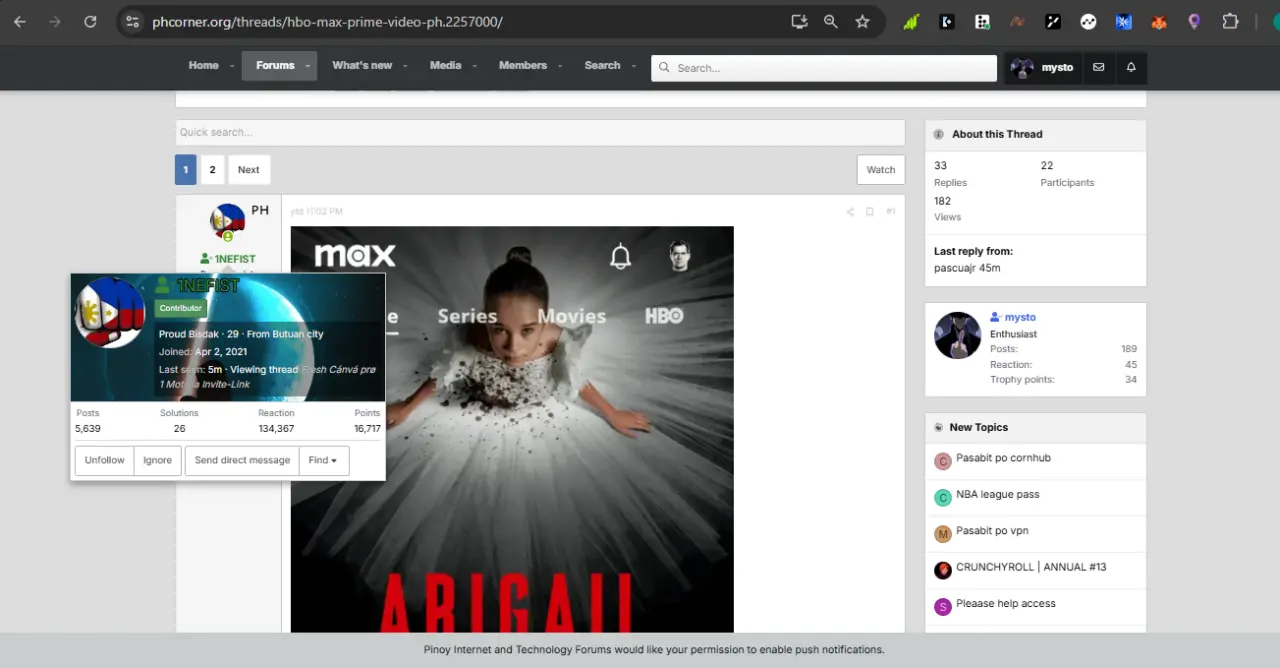Click the post timestamp ytd 11:02 PM
Viewport: 1280px width, 668px height.
[316, 212]
